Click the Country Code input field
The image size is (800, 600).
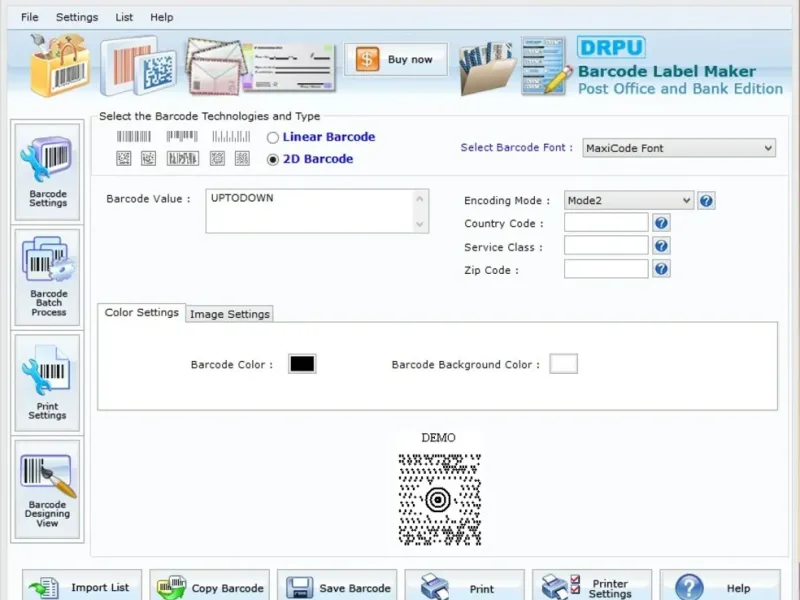[606, 222]
